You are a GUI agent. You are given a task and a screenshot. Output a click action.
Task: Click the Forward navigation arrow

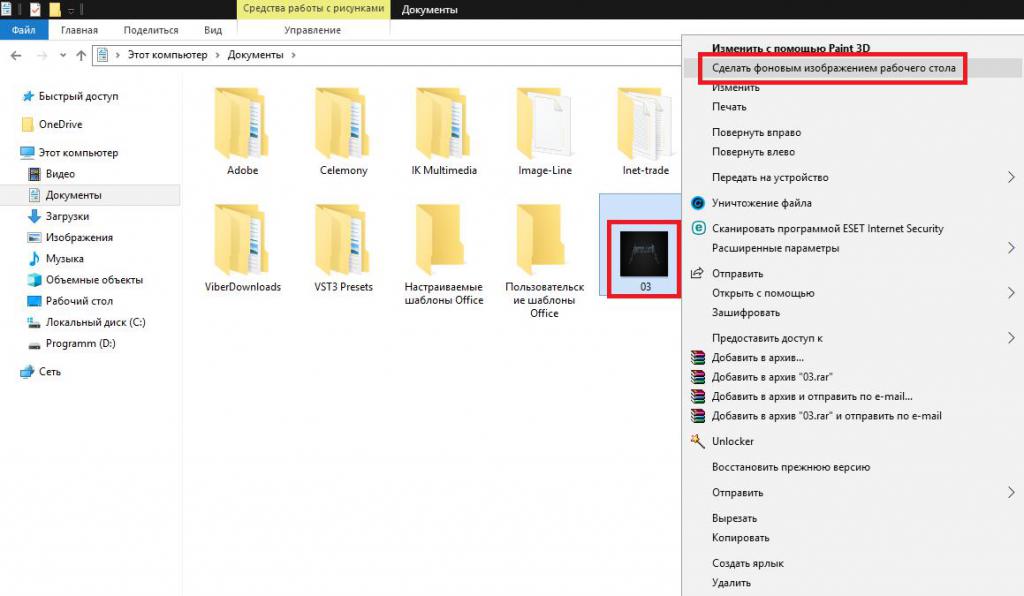[x=41, y=55]
